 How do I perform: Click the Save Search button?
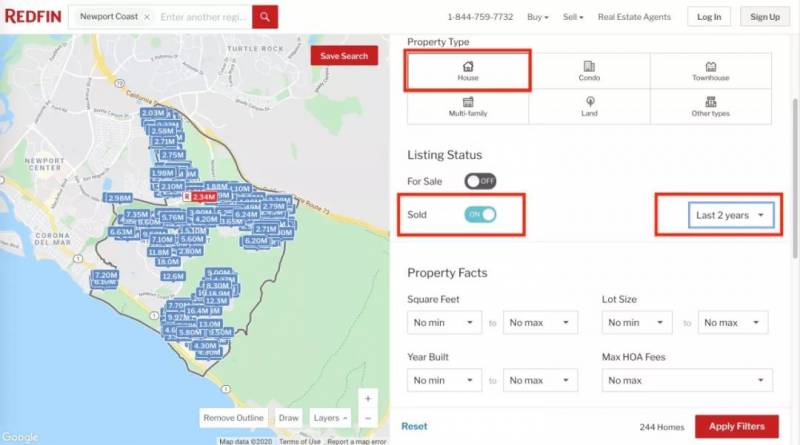[343, 56]
